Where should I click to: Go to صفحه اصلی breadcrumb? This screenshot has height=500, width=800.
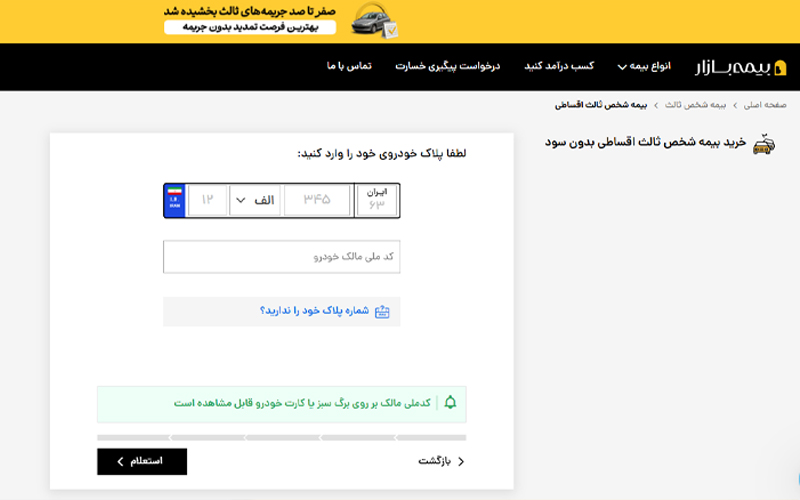click(765, 105)
